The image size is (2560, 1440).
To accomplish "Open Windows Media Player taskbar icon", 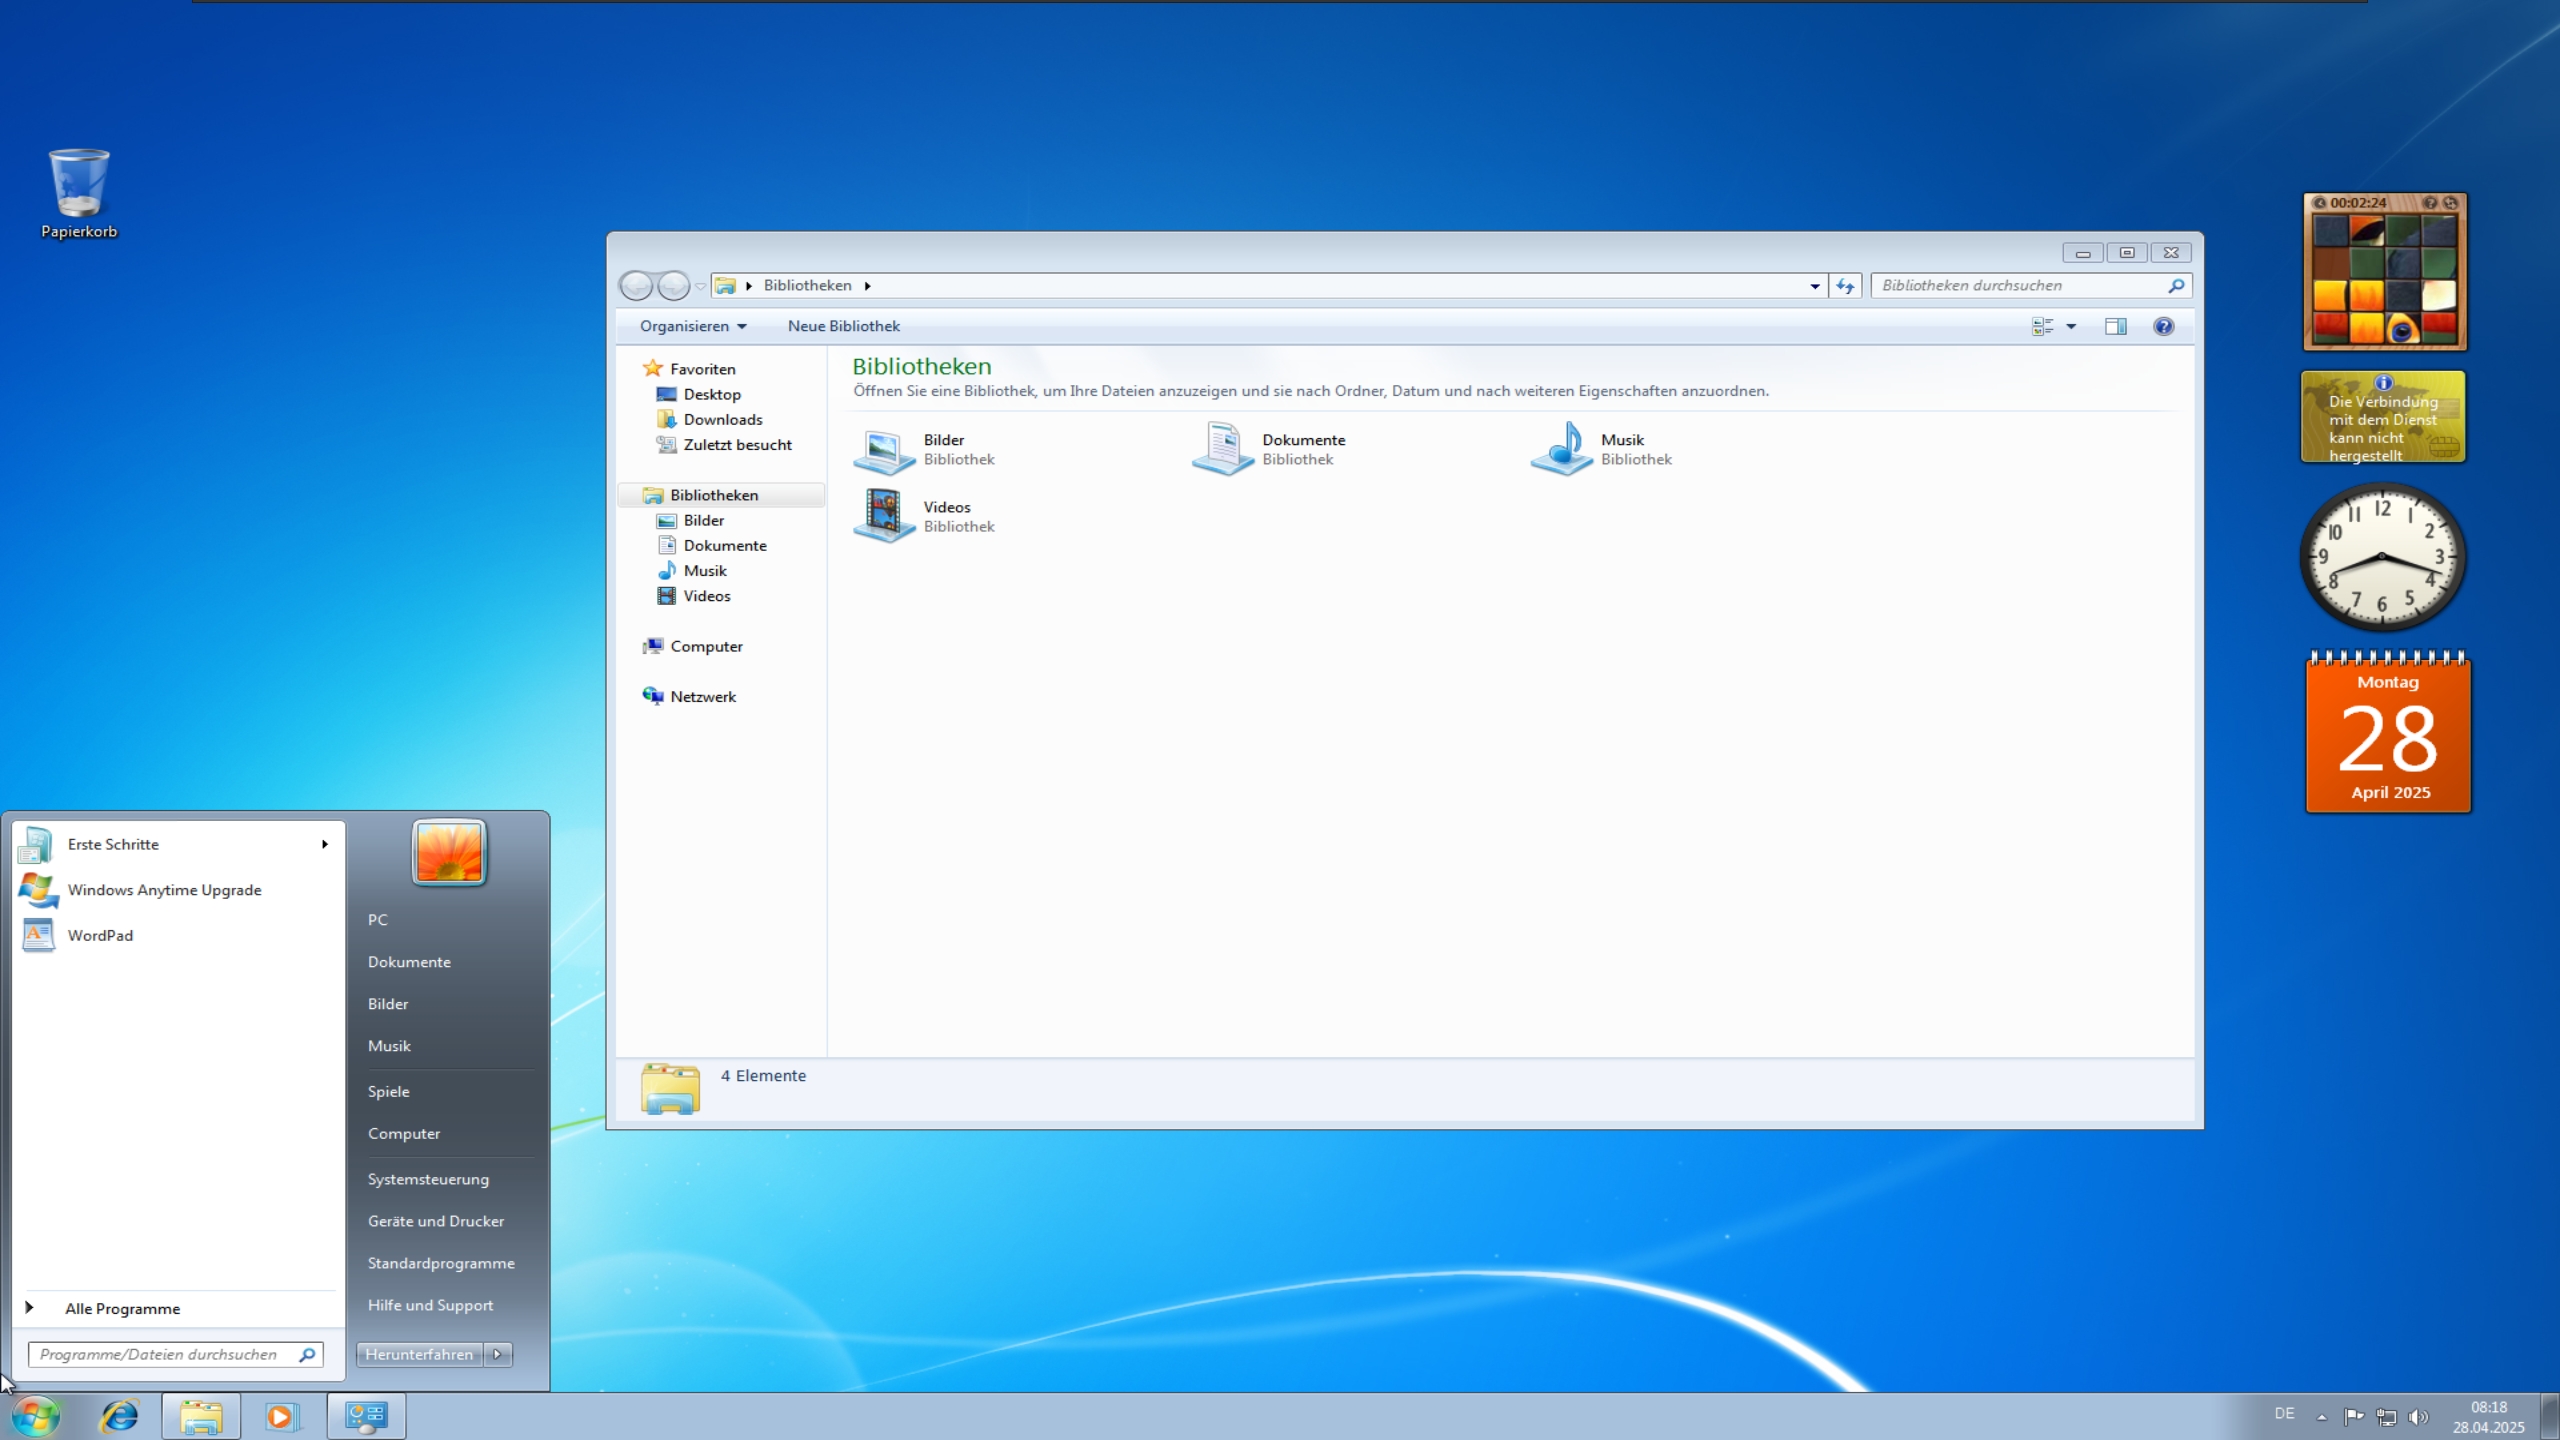I will (x=282, y=1416).
